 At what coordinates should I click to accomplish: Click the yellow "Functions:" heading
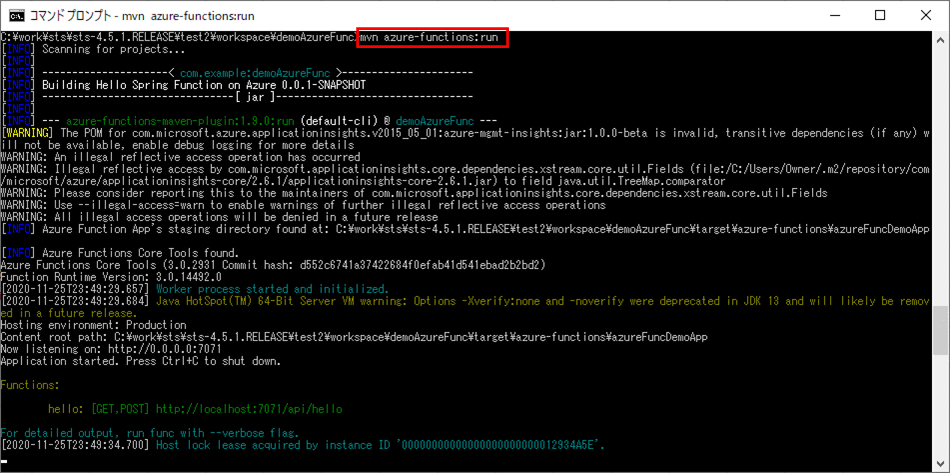(30, 385)
